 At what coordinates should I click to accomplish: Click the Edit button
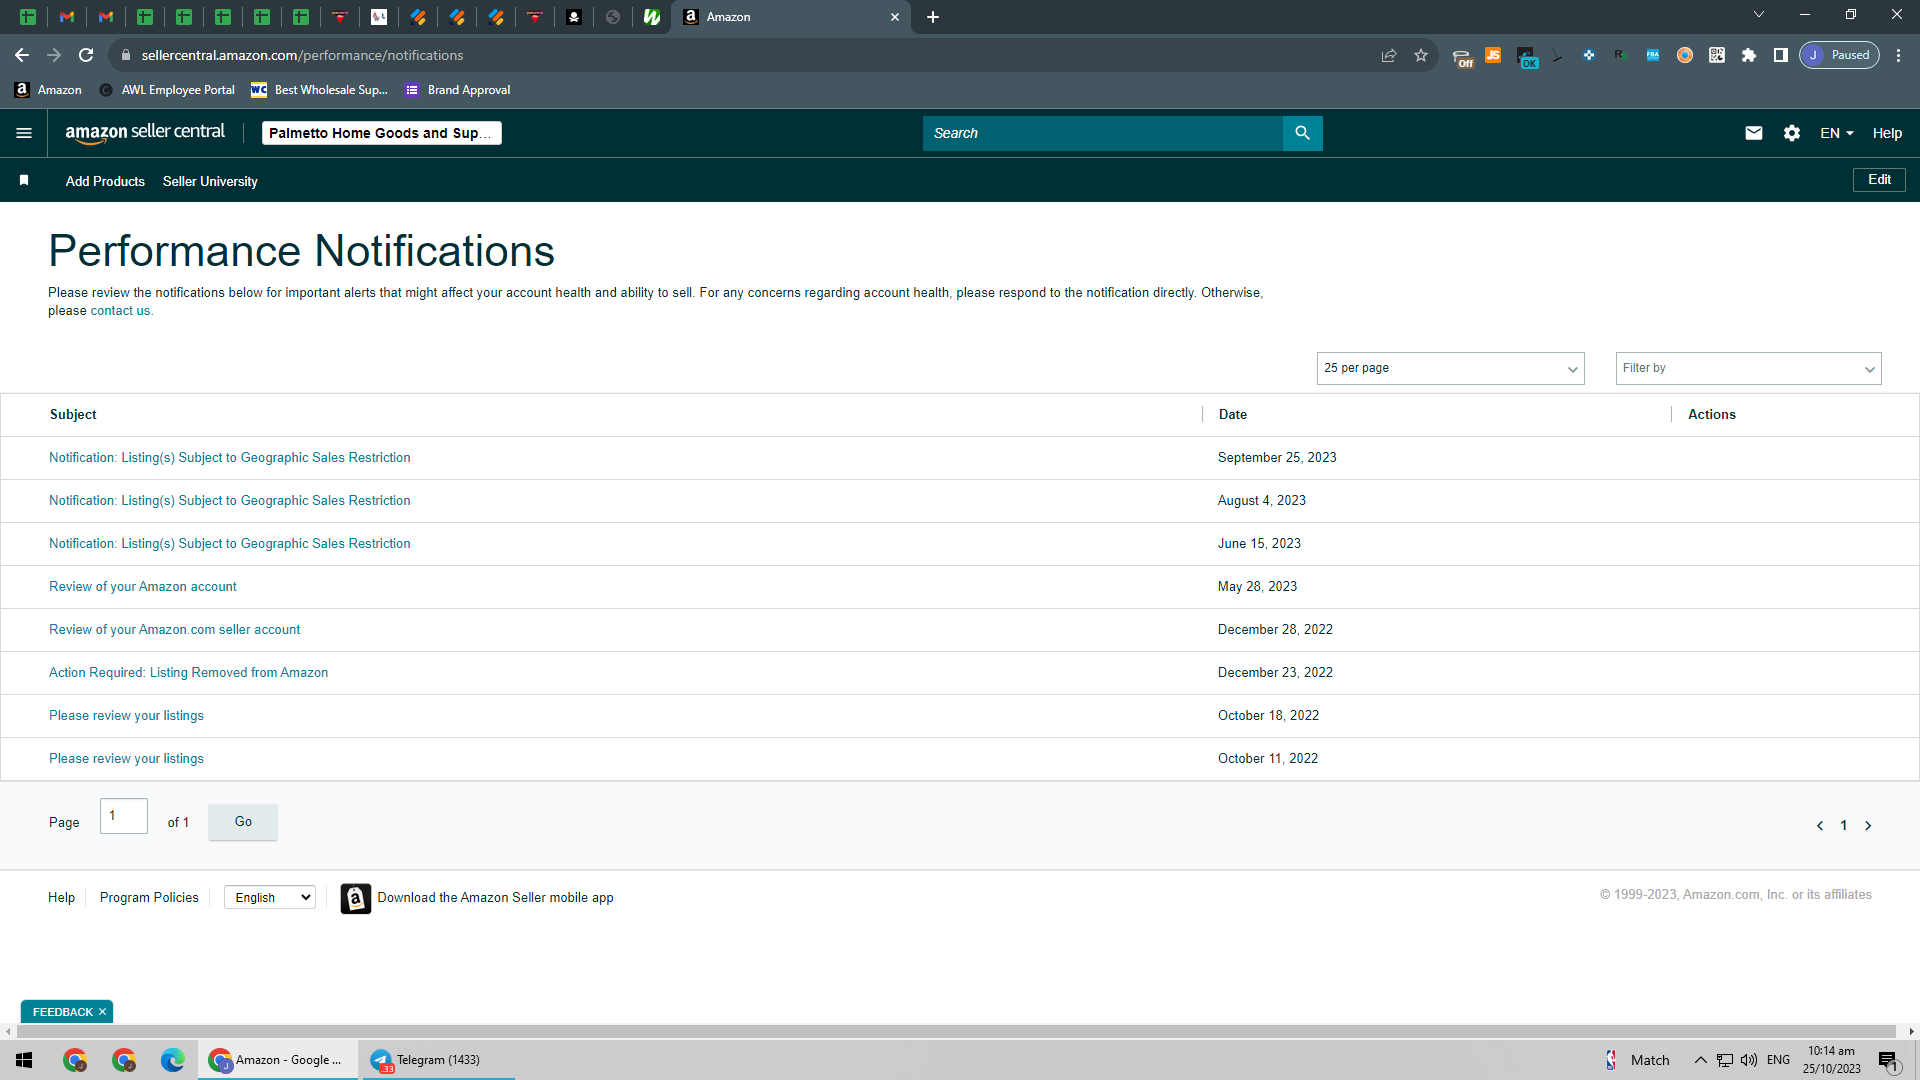pos(1879,180)
